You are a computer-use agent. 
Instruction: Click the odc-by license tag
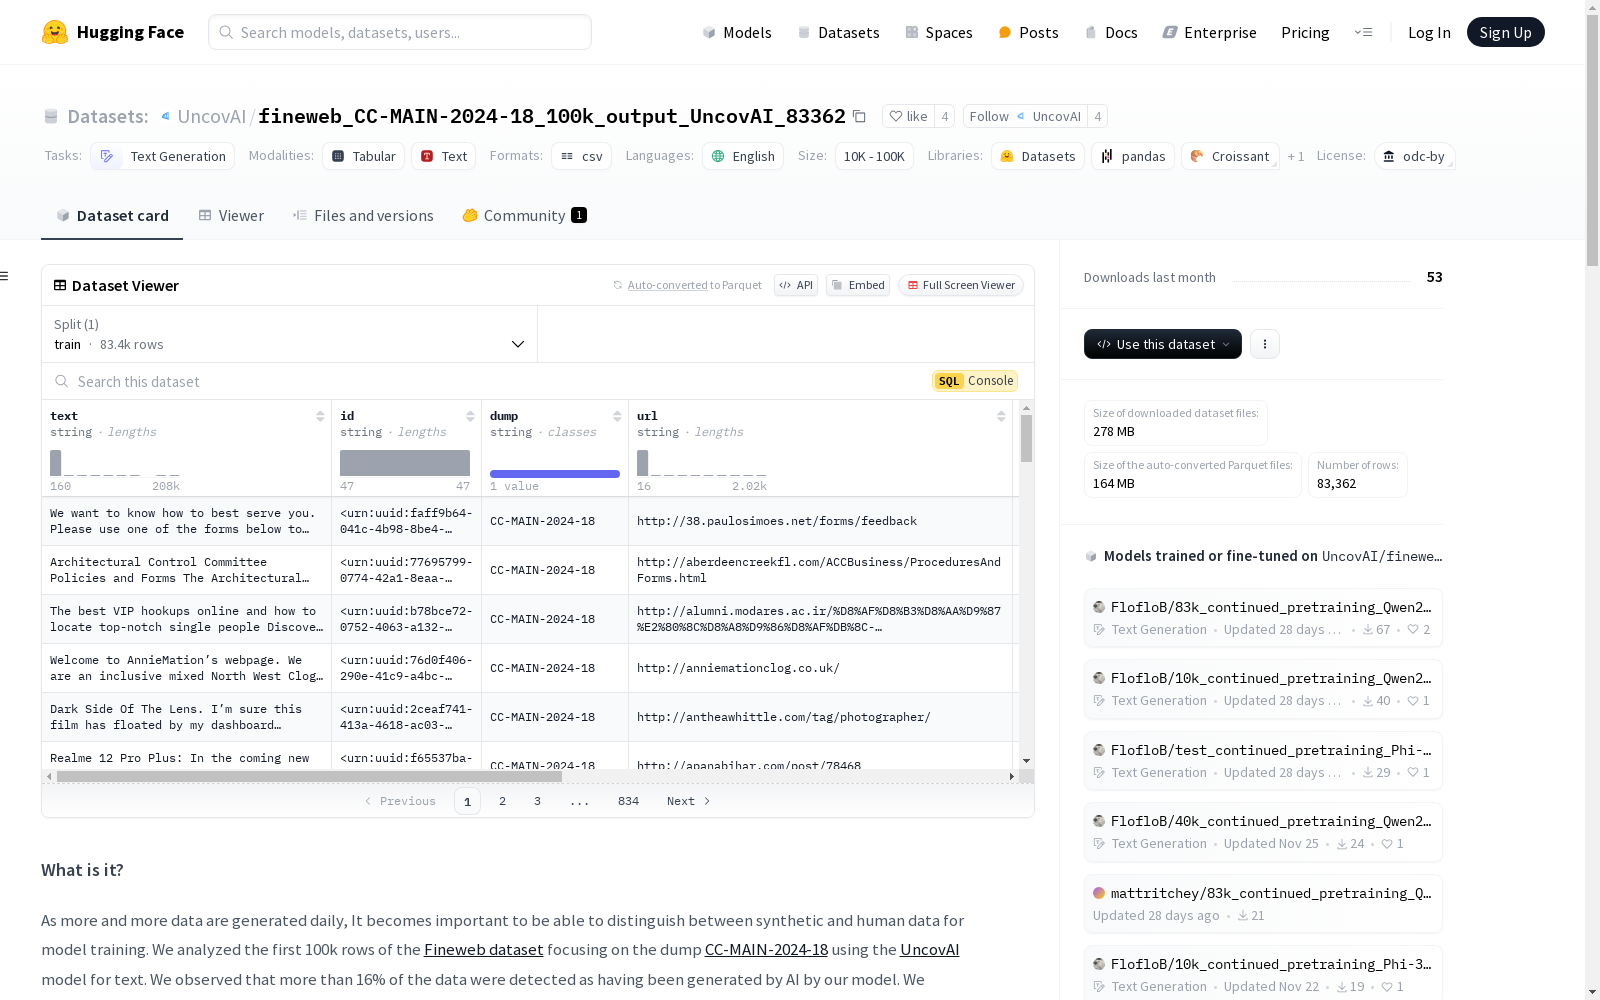pyautogui.click(x=1414, y=156)
